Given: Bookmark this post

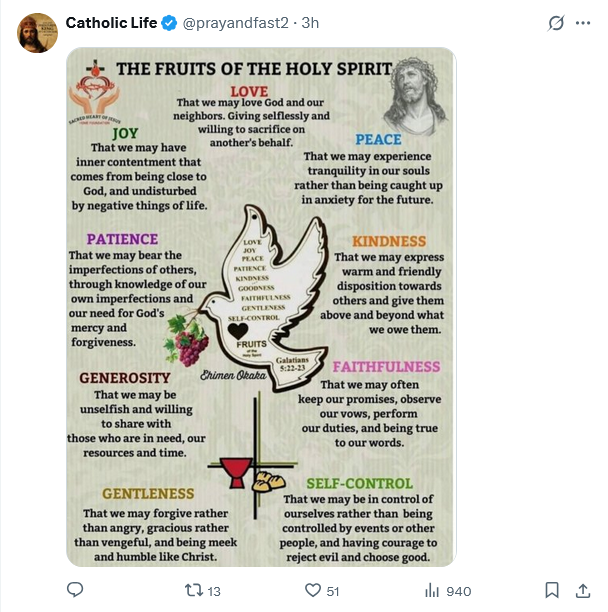Looking at the screenshot, I should [x=551, y=590].
